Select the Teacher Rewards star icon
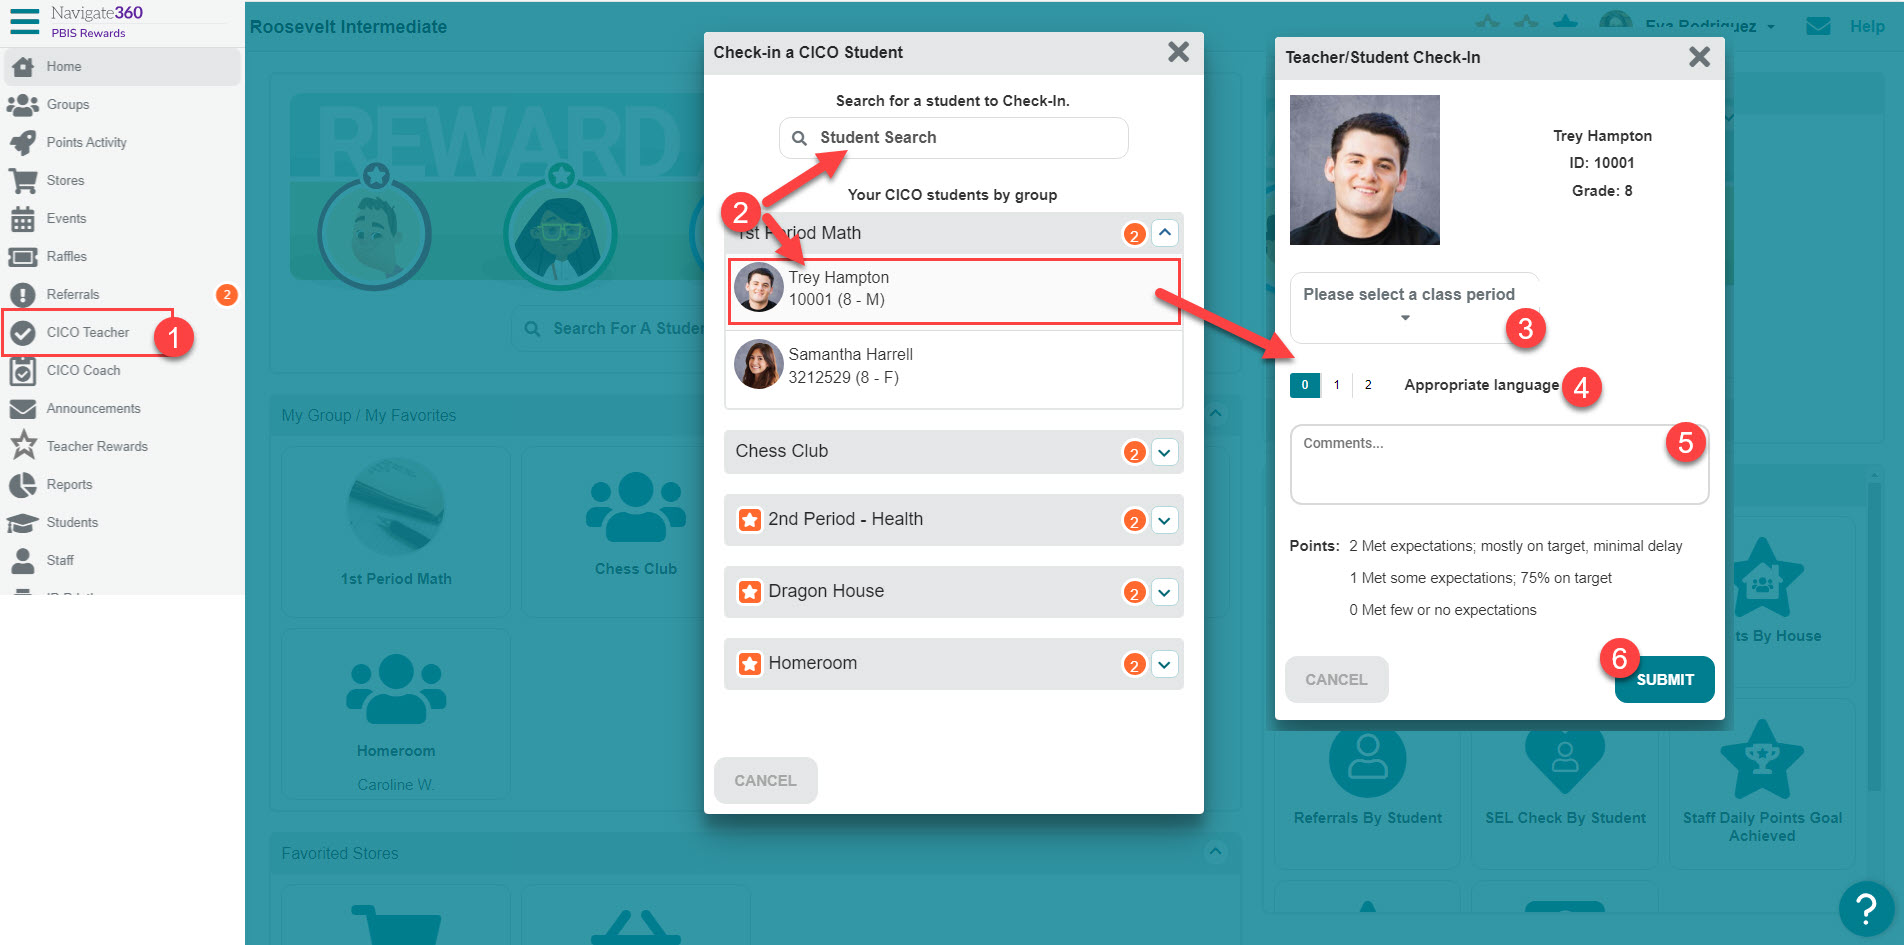Screen dimensions: 1904x945 pos(24,446)
